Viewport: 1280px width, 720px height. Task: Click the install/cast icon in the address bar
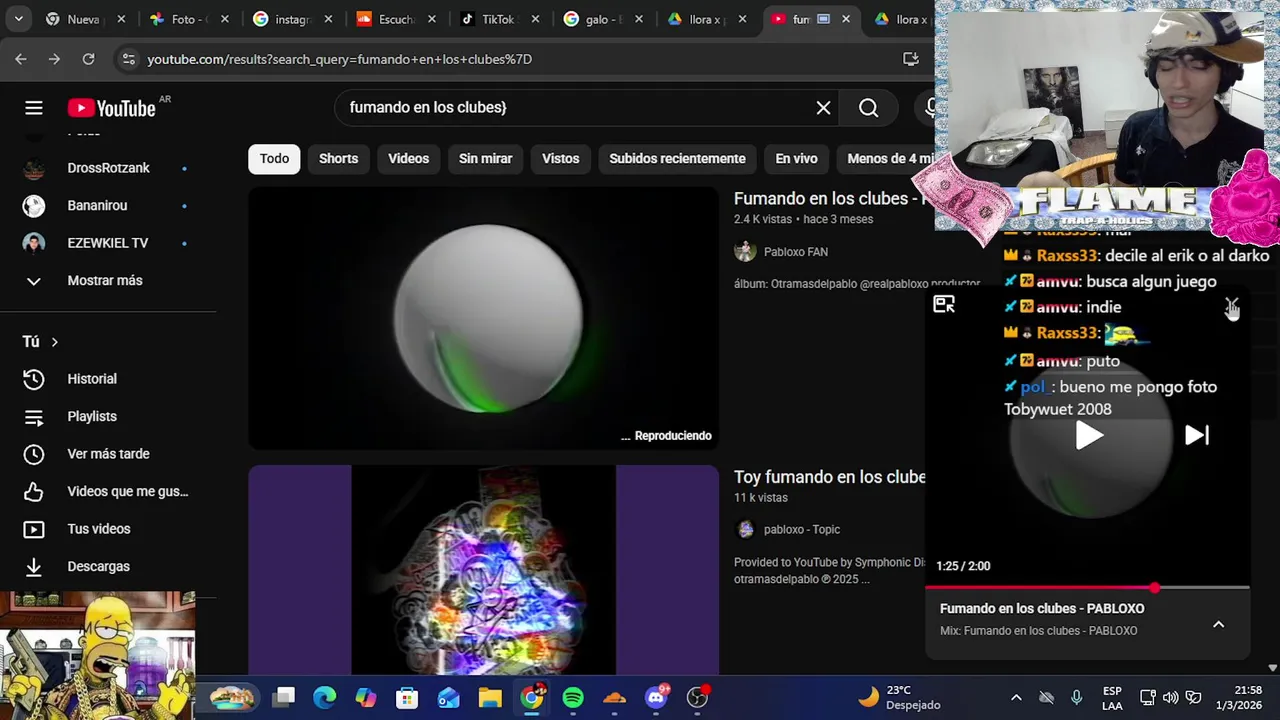coord(910,59)
